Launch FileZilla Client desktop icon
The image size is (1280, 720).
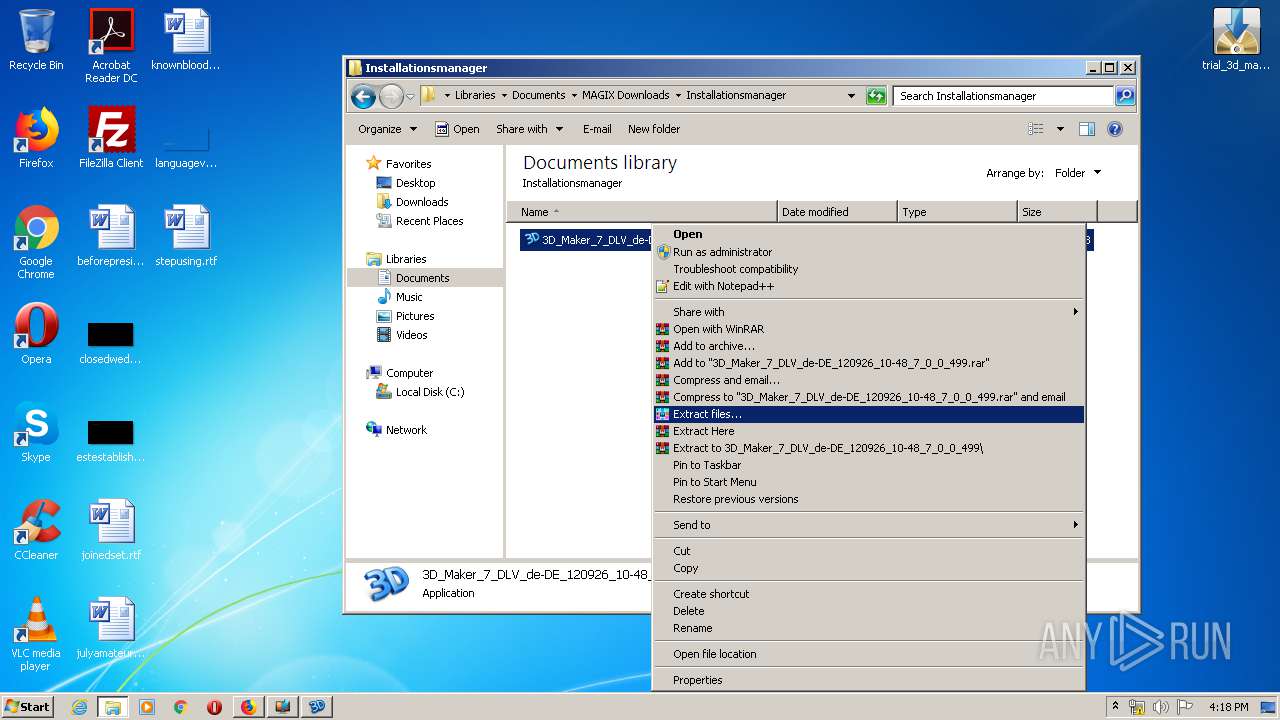pyautogui.click(x=111, y=138)
